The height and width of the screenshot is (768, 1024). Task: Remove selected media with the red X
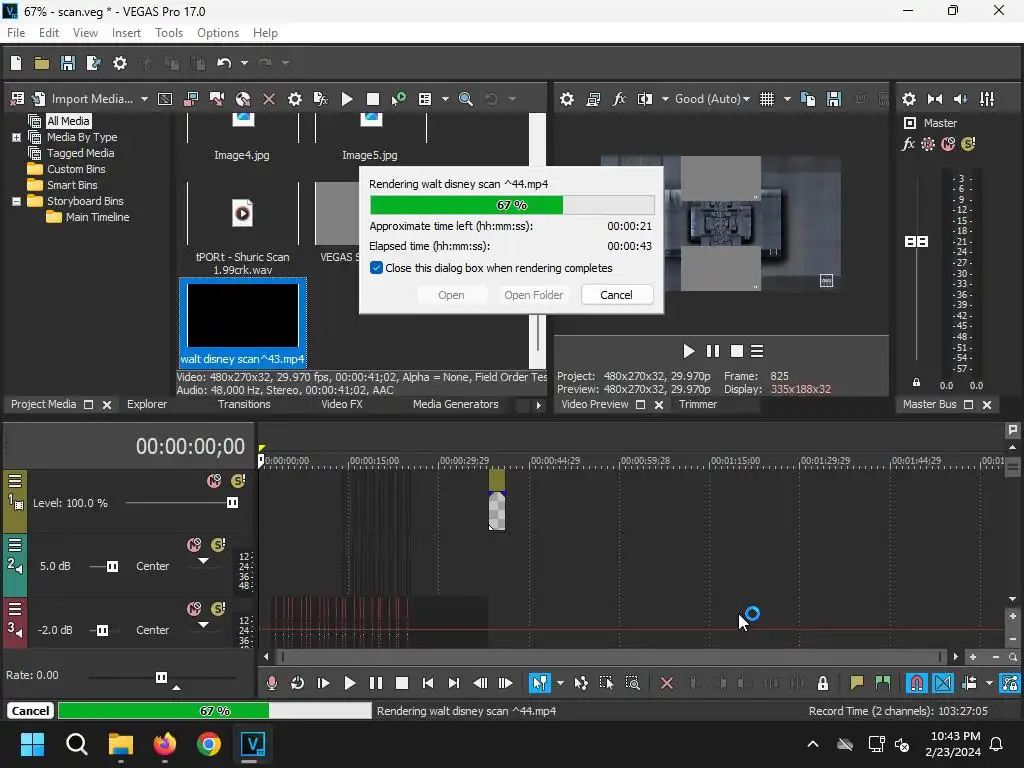(x=268, y=99)
